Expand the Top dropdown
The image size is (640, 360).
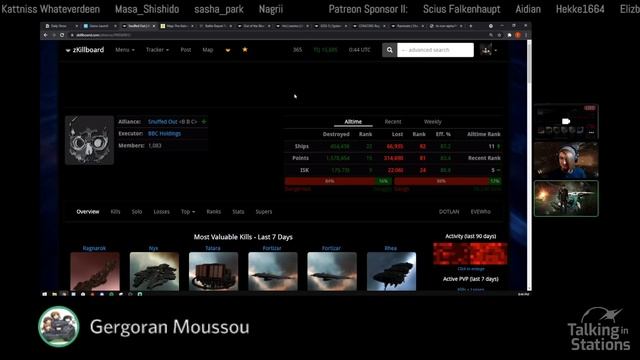(x=188, y=211)
